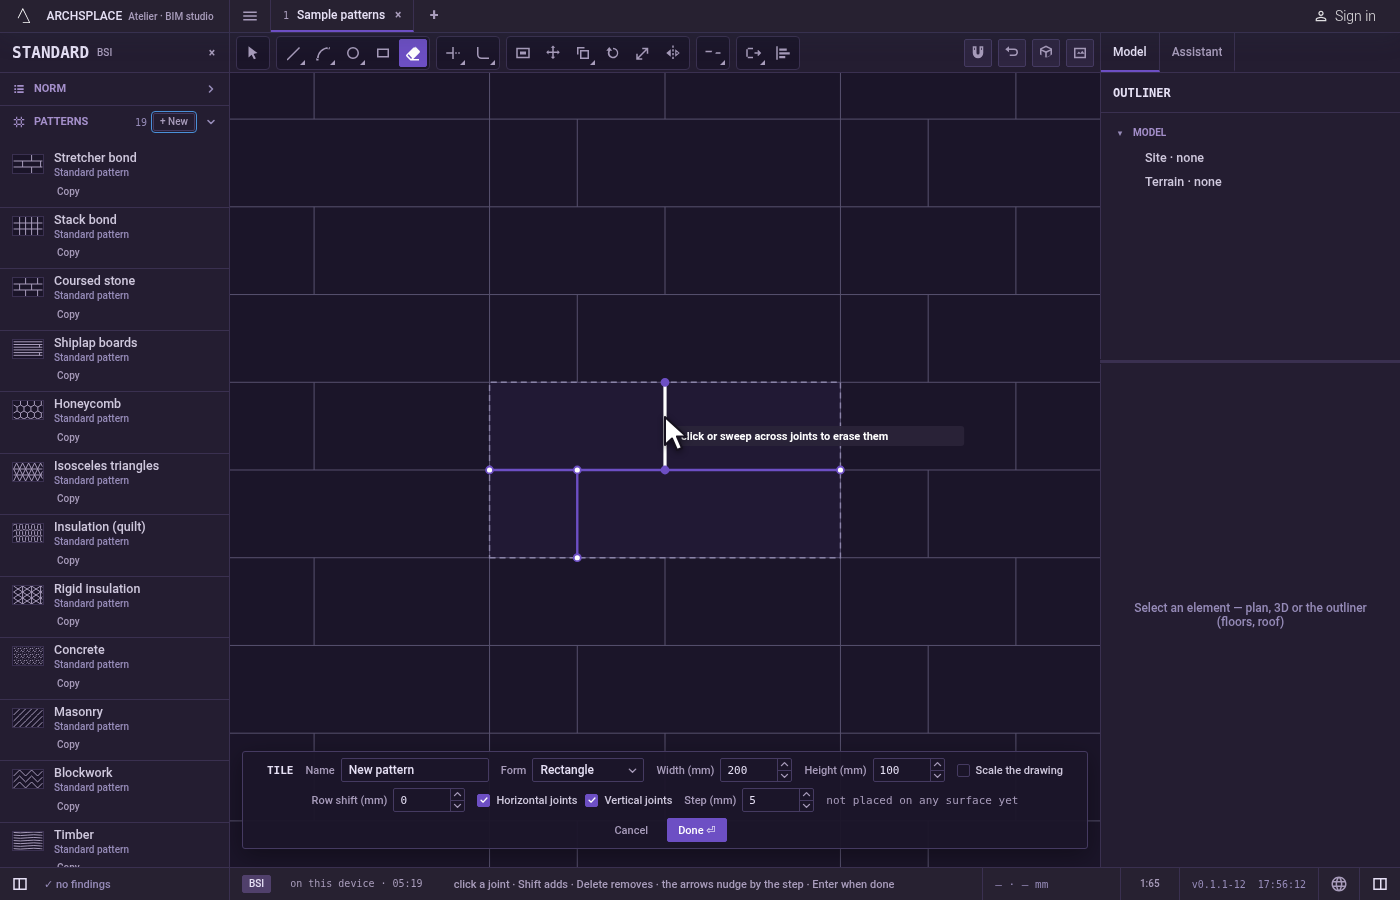This screenshot has height=900, width=1400.
Task: Select the Rectangle tool
Action: (383, 53)
